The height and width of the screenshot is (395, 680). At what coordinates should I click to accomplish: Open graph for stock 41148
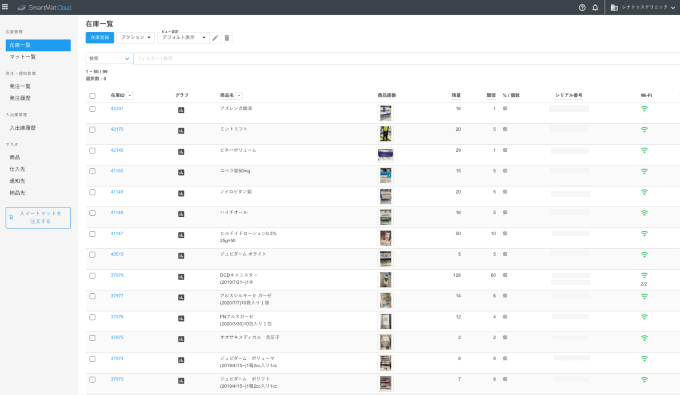pyautogui.click(x=181, y=214)
